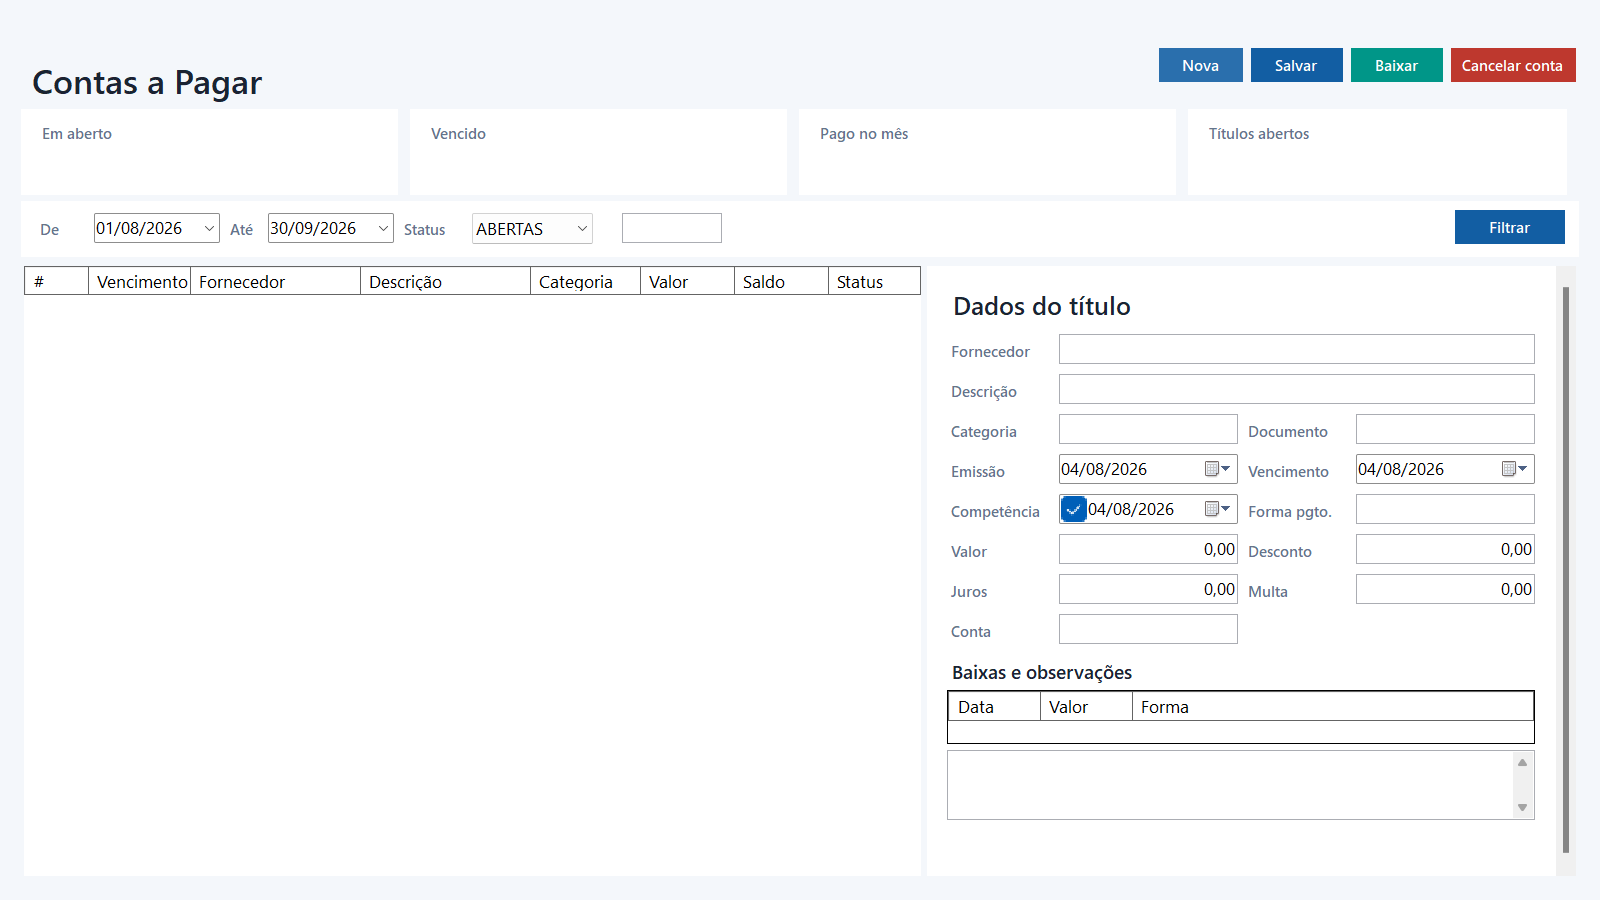
Task: Open the Status ABERTAS dropdown
Action: point(532,229)
